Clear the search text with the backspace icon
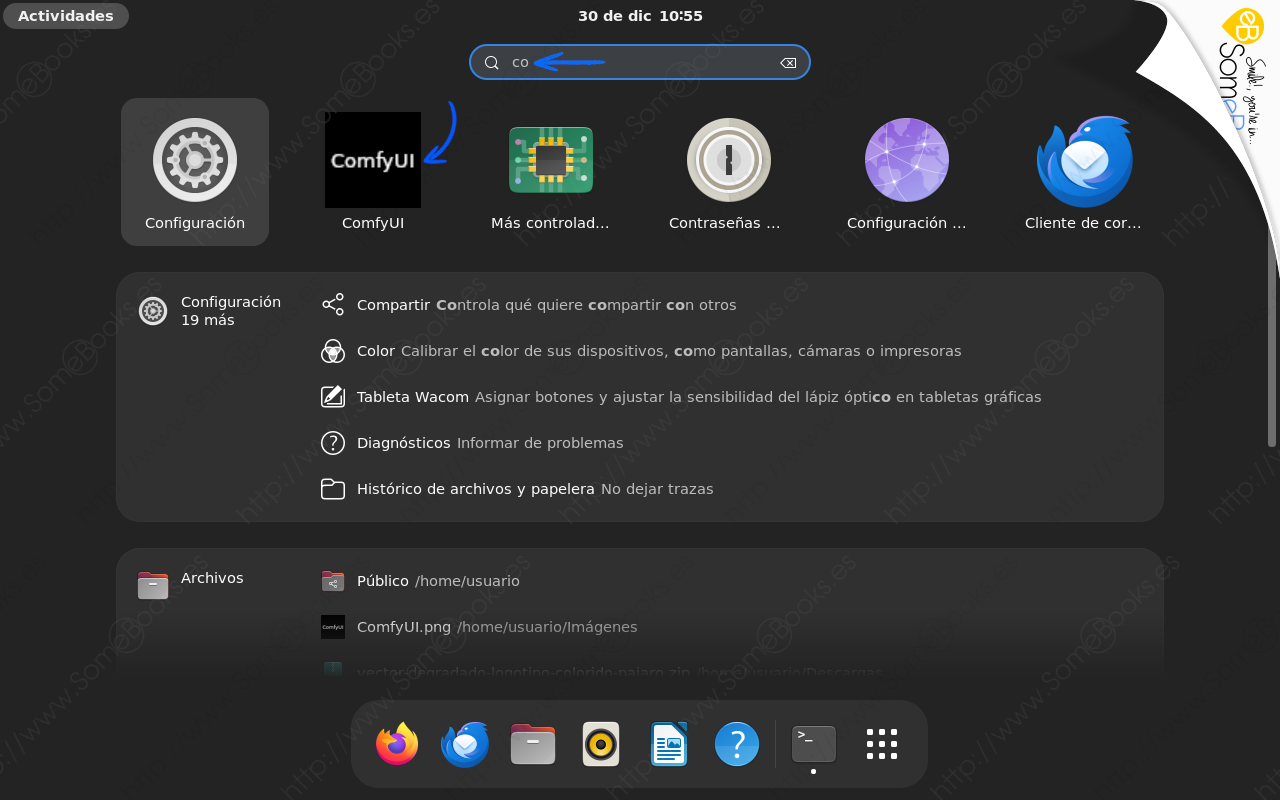This screenshot has width=1280, height=800. [x=788, y=62]
